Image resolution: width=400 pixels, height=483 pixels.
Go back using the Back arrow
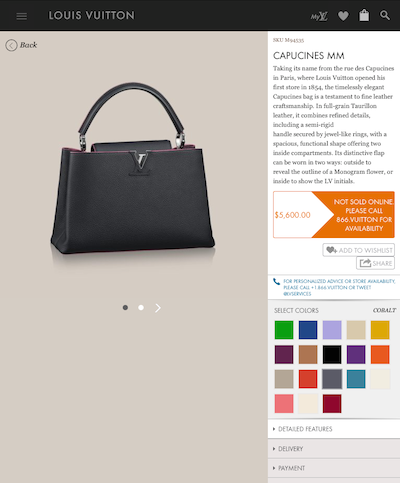(x=21, y=45)
